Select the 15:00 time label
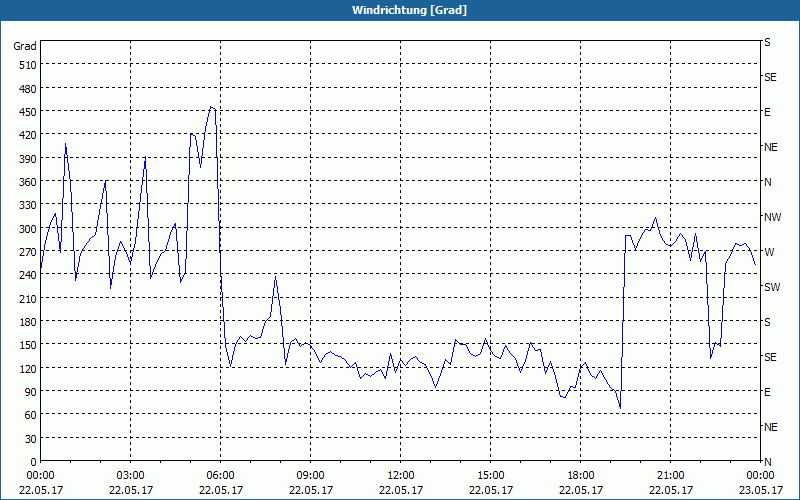Screen dimensions: 800x500 (491, 476)
